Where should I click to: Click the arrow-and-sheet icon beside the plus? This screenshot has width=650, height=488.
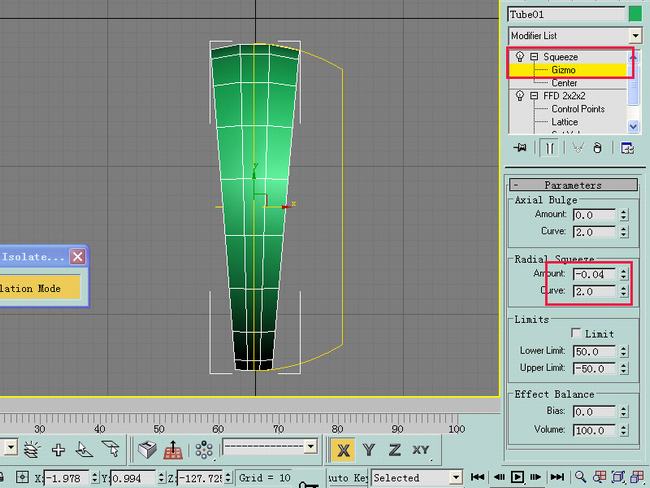(84, 450)
